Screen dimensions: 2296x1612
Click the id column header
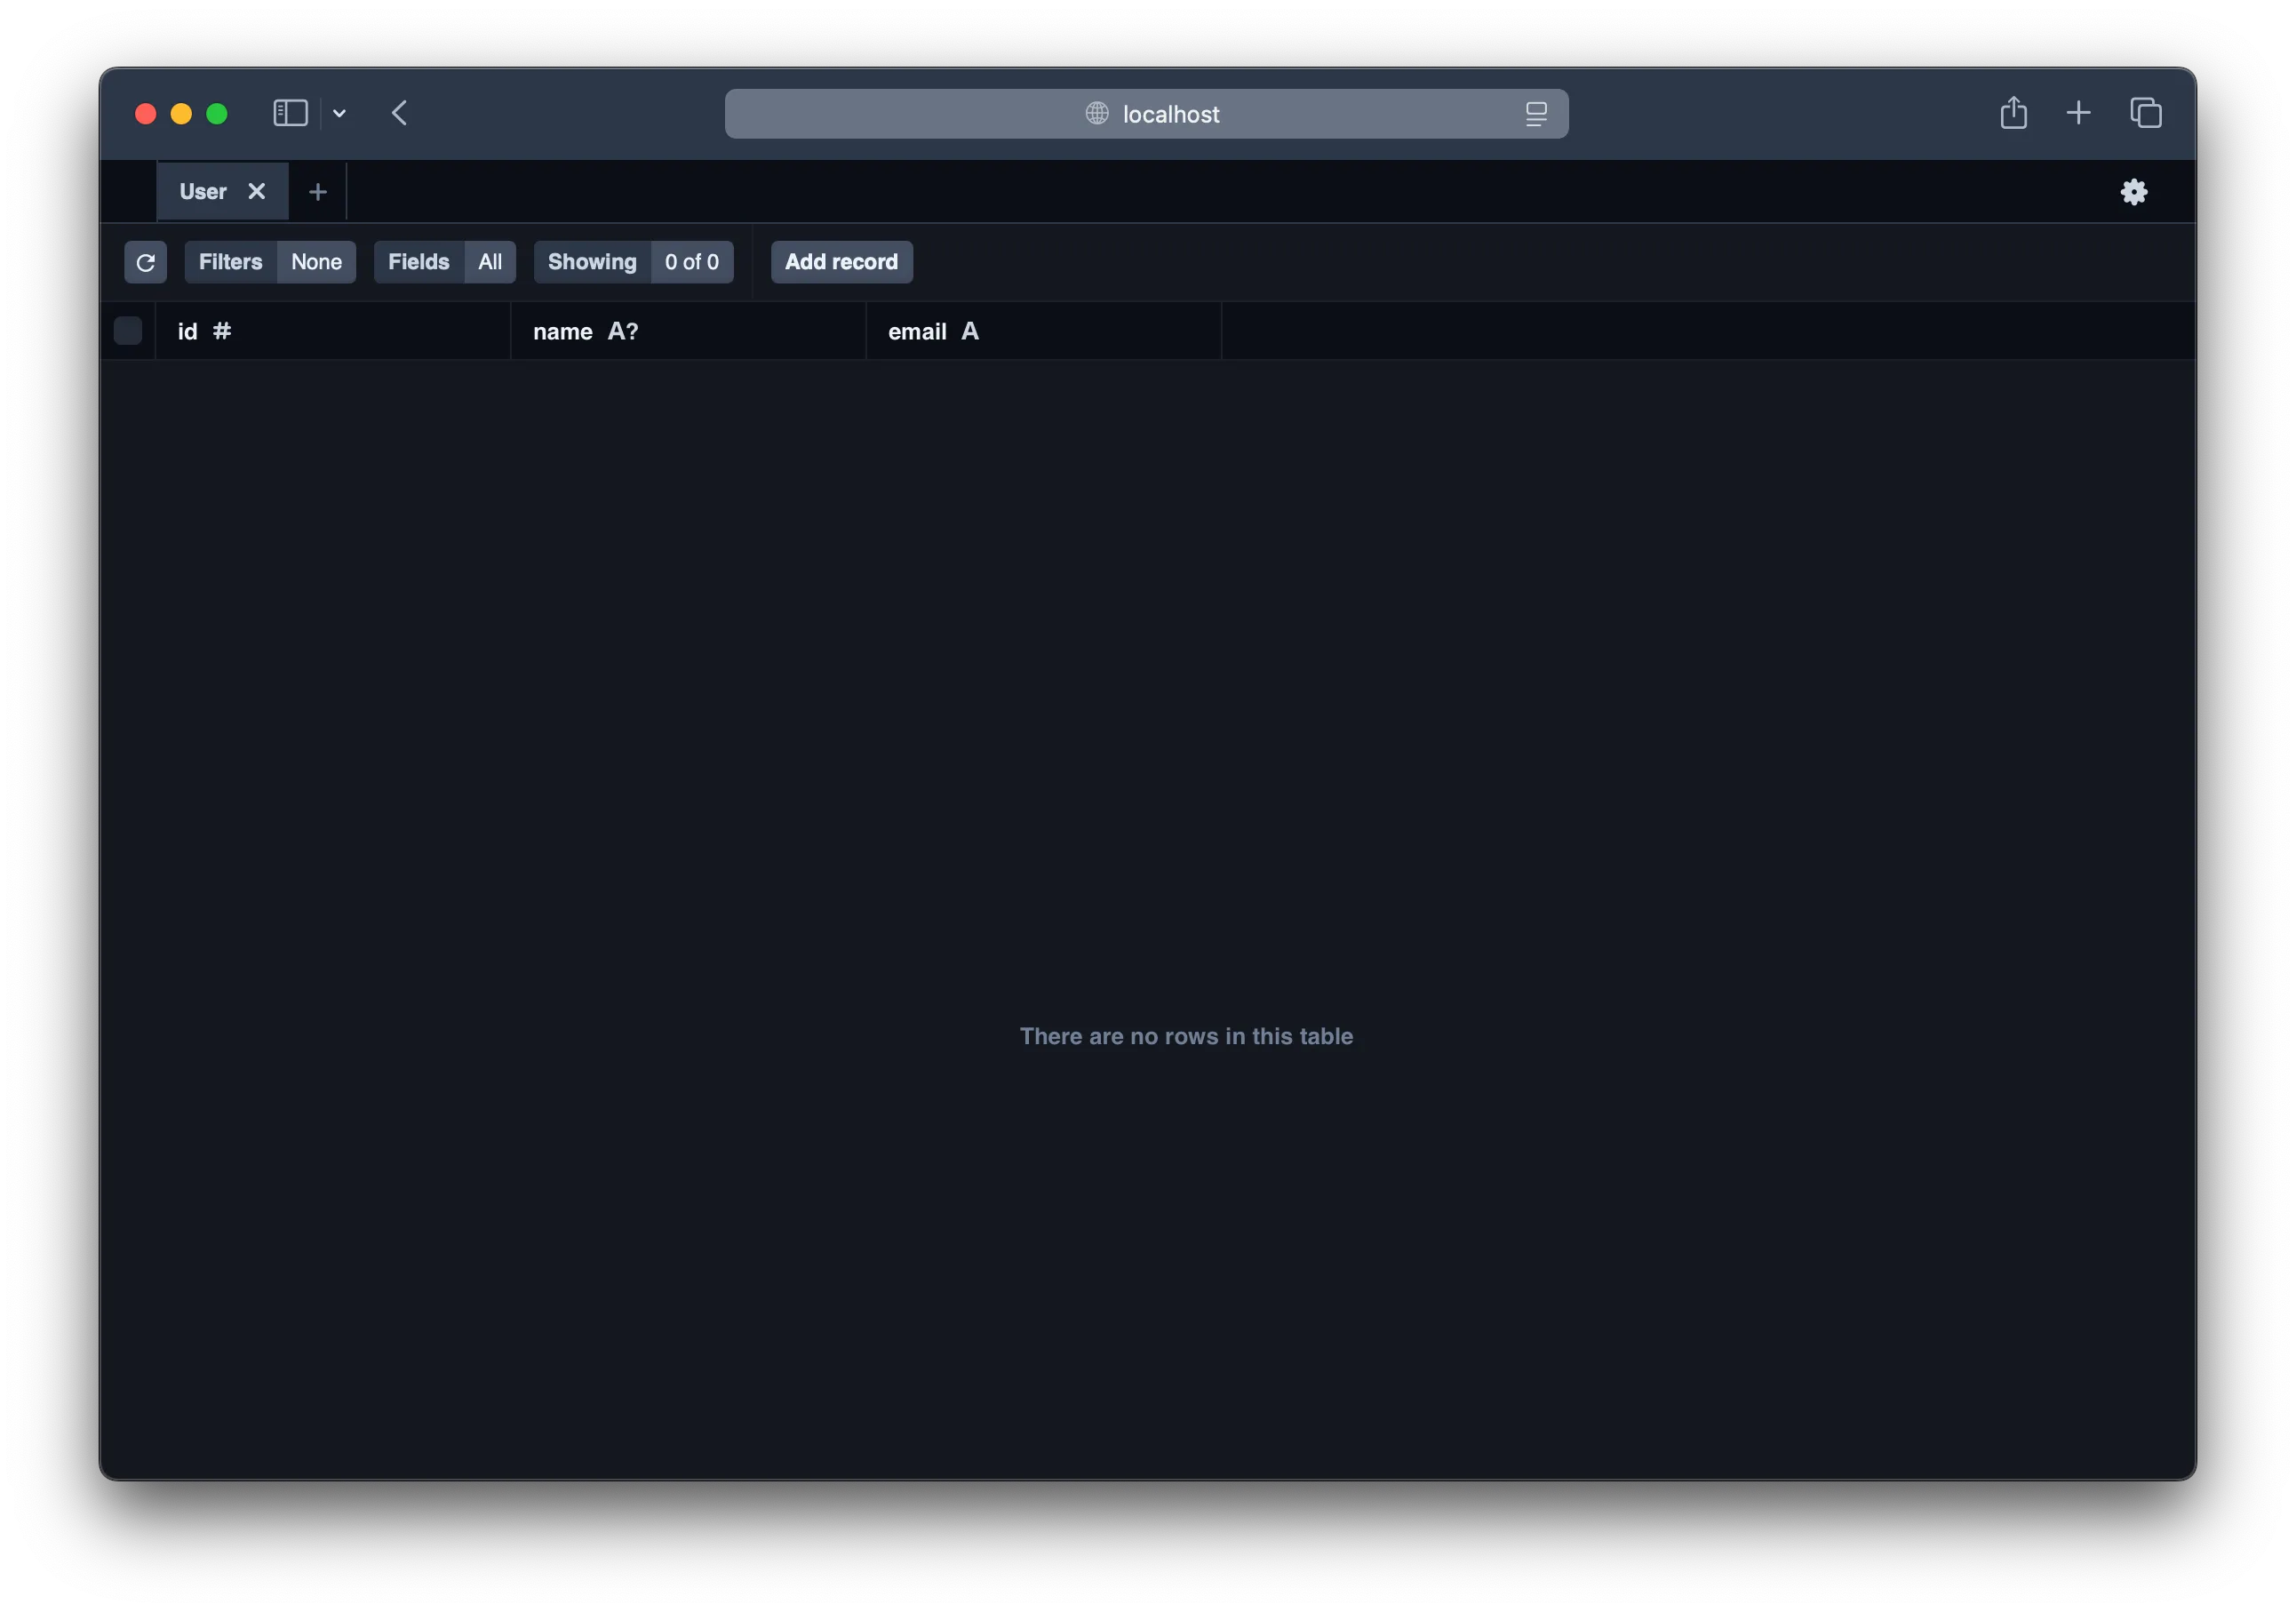click(x=204, y=331)
